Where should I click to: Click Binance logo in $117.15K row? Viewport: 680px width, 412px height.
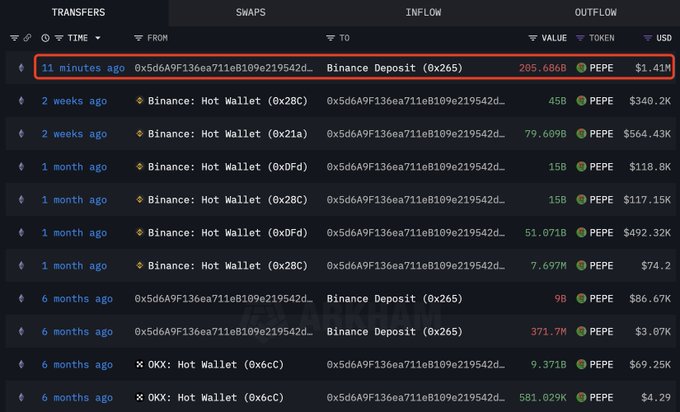tap(139, 199)
